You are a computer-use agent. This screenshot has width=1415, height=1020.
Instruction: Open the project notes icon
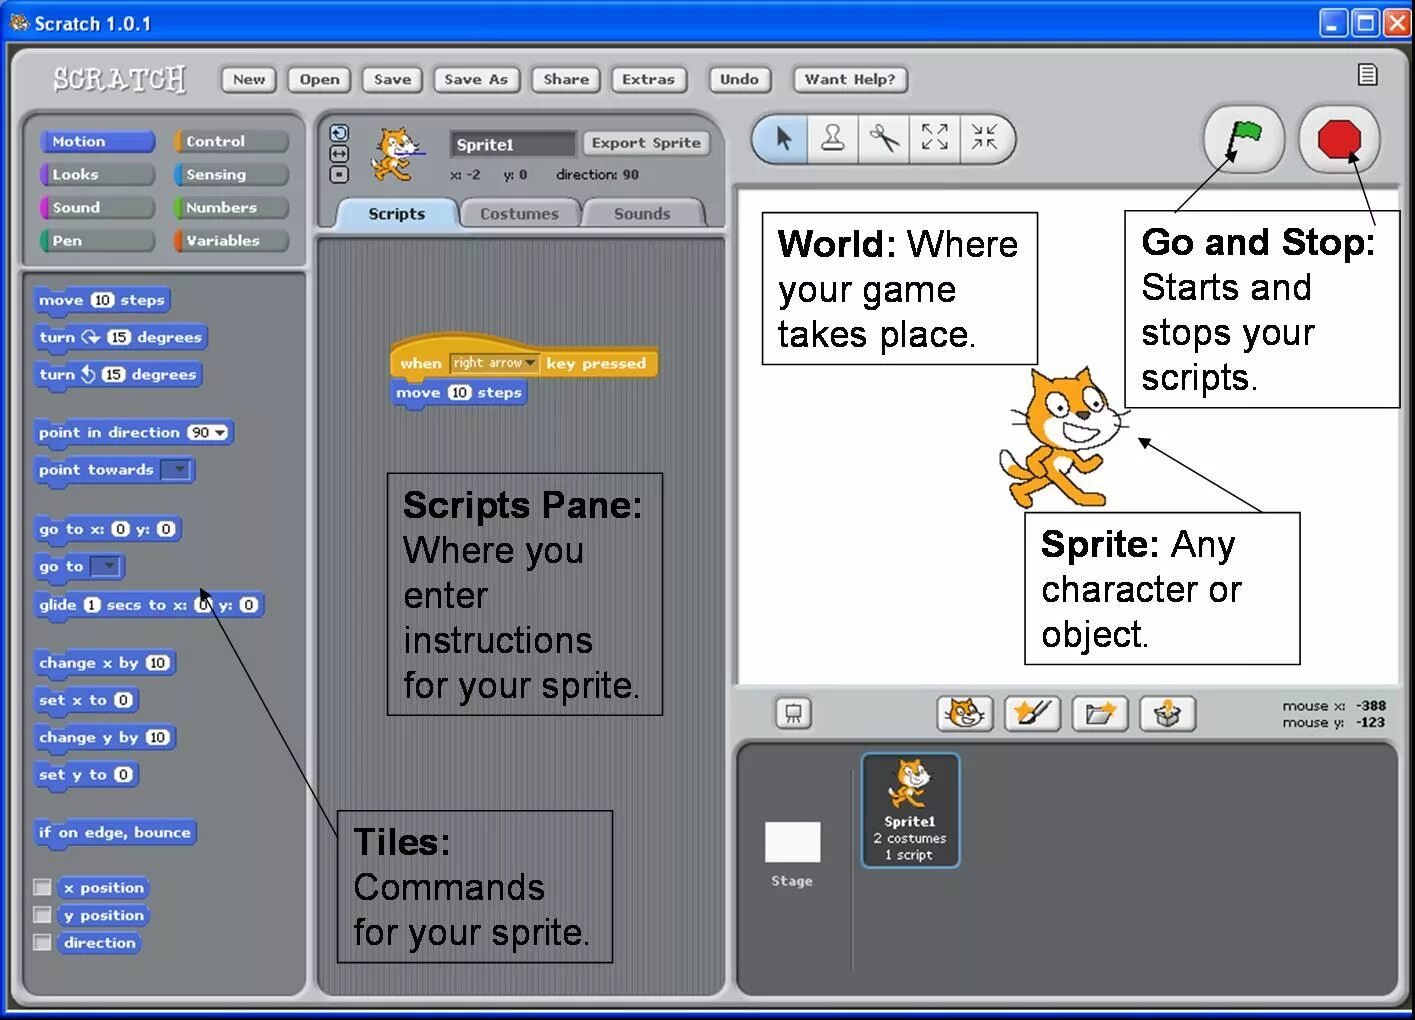pyautogui.click(x=1367, y=75)
